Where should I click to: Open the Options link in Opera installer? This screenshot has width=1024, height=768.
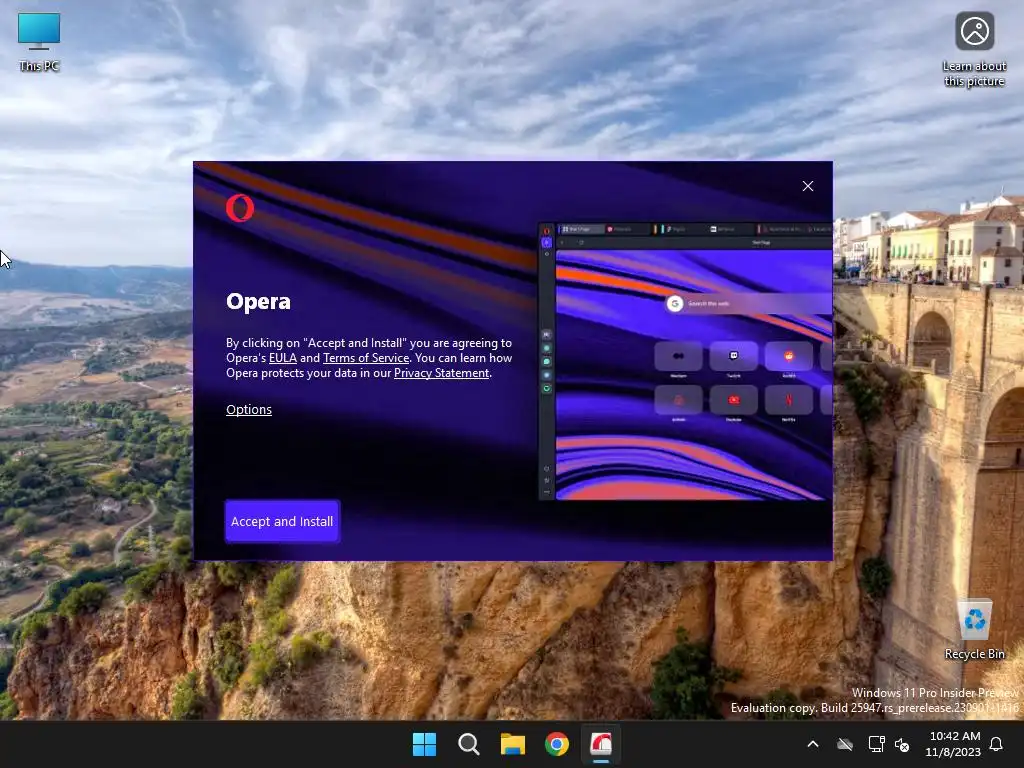coord(249,409)
